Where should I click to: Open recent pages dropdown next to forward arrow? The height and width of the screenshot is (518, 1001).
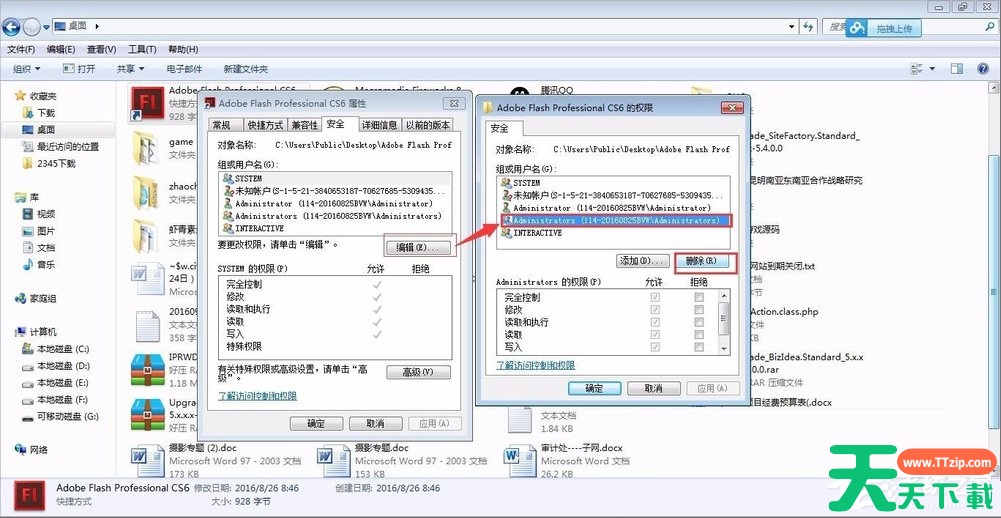(x=47, y=27)
